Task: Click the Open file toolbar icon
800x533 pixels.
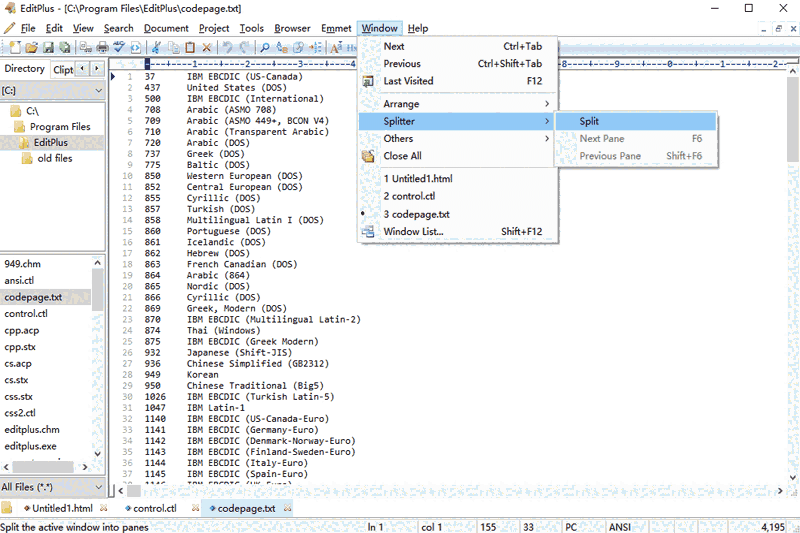Action: click(x=32, y=47)
